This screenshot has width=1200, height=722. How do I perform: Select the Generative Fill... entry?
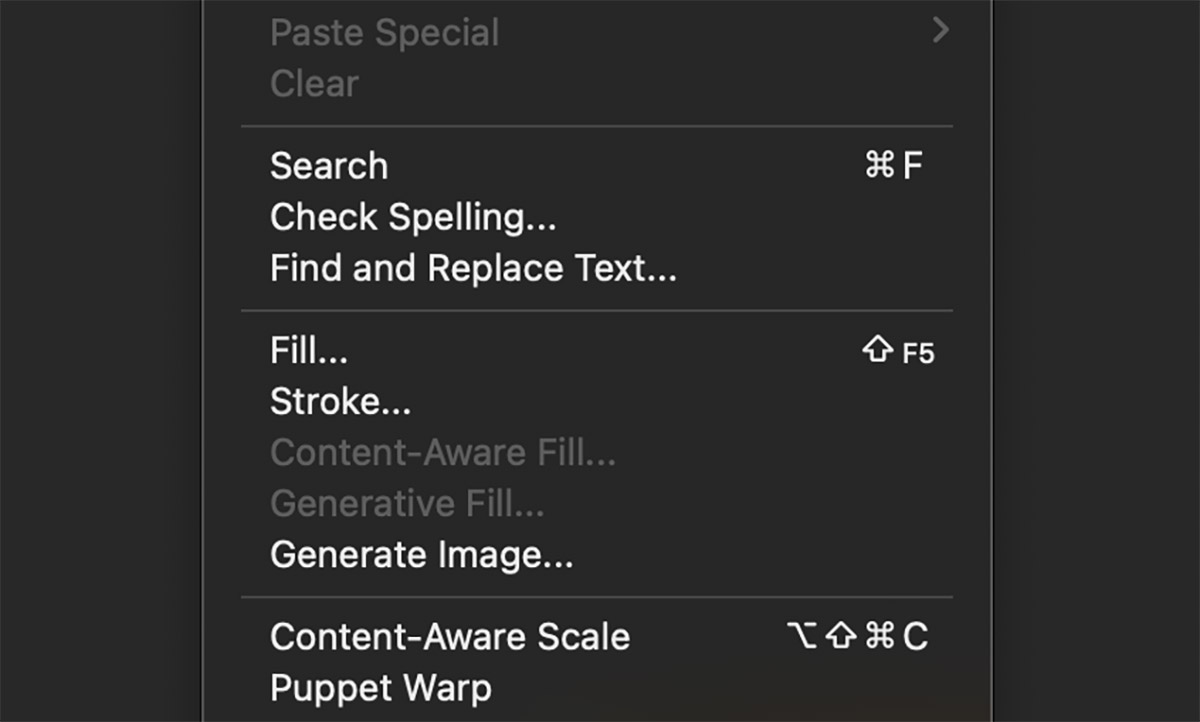[407, 504]
